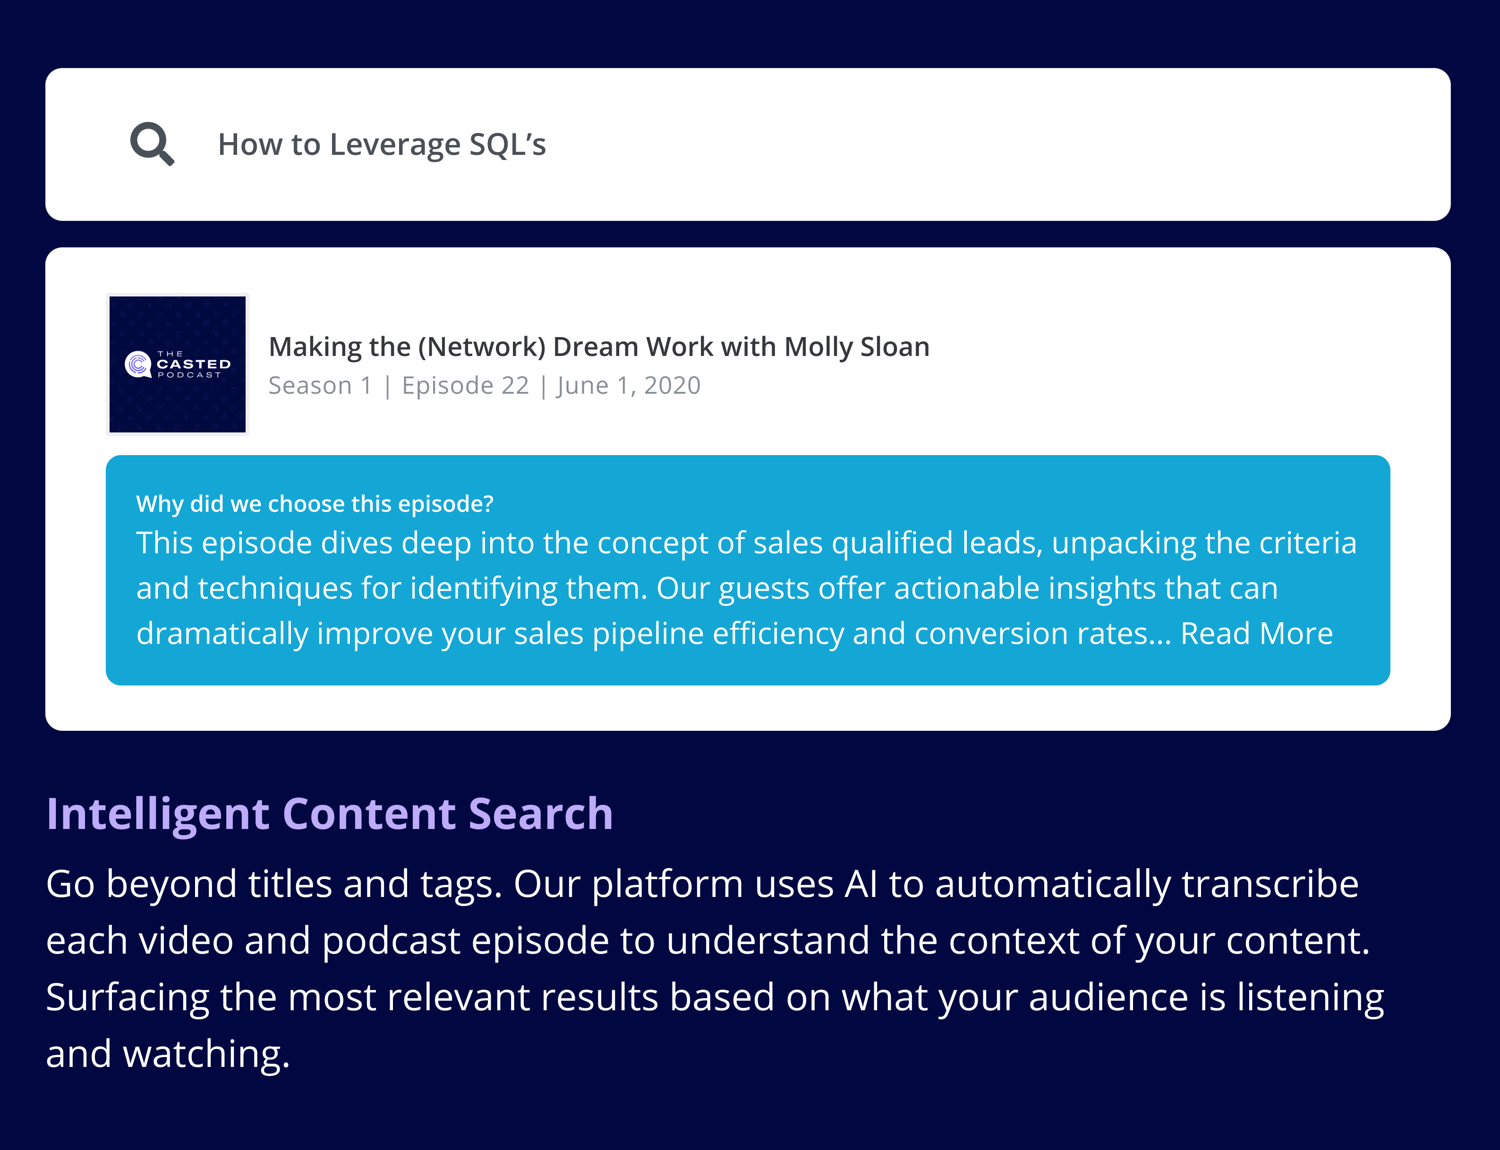The image size is (1500, 1150).
Task: Click 'Molly Sloan' in the episode title
Action: (x=856, y=347)
